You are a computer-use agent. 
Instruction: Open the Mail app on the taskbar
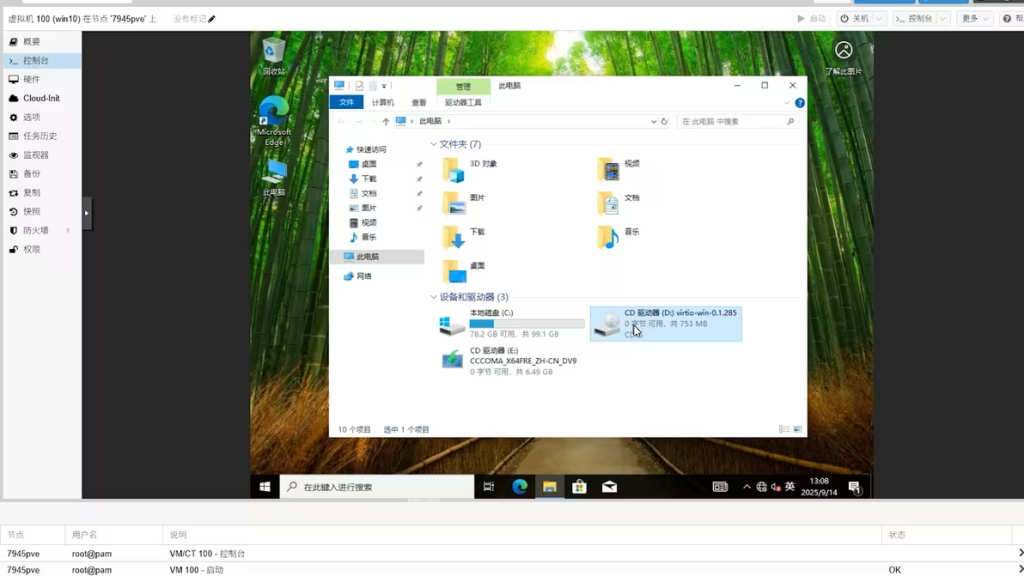(x=609, y=487)
